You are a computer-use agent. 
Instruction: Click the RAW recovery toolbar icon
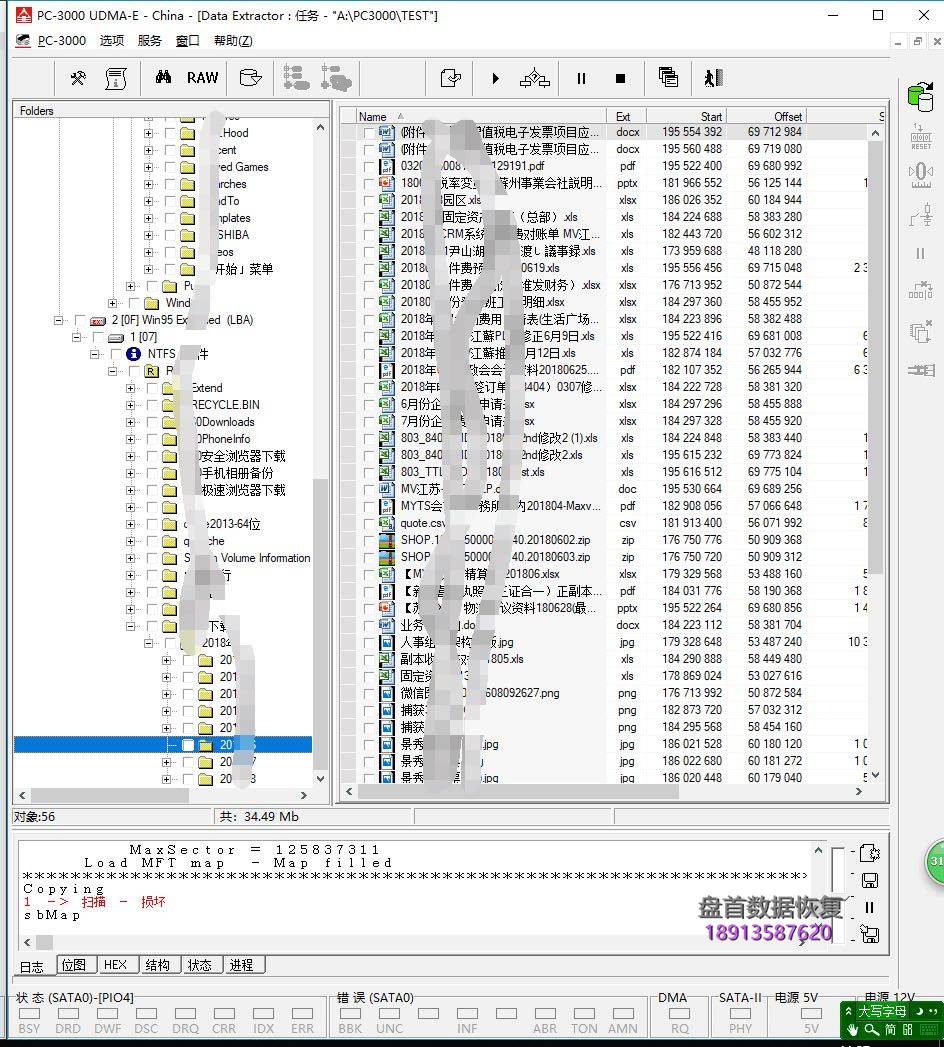click(x=202, y=78)
